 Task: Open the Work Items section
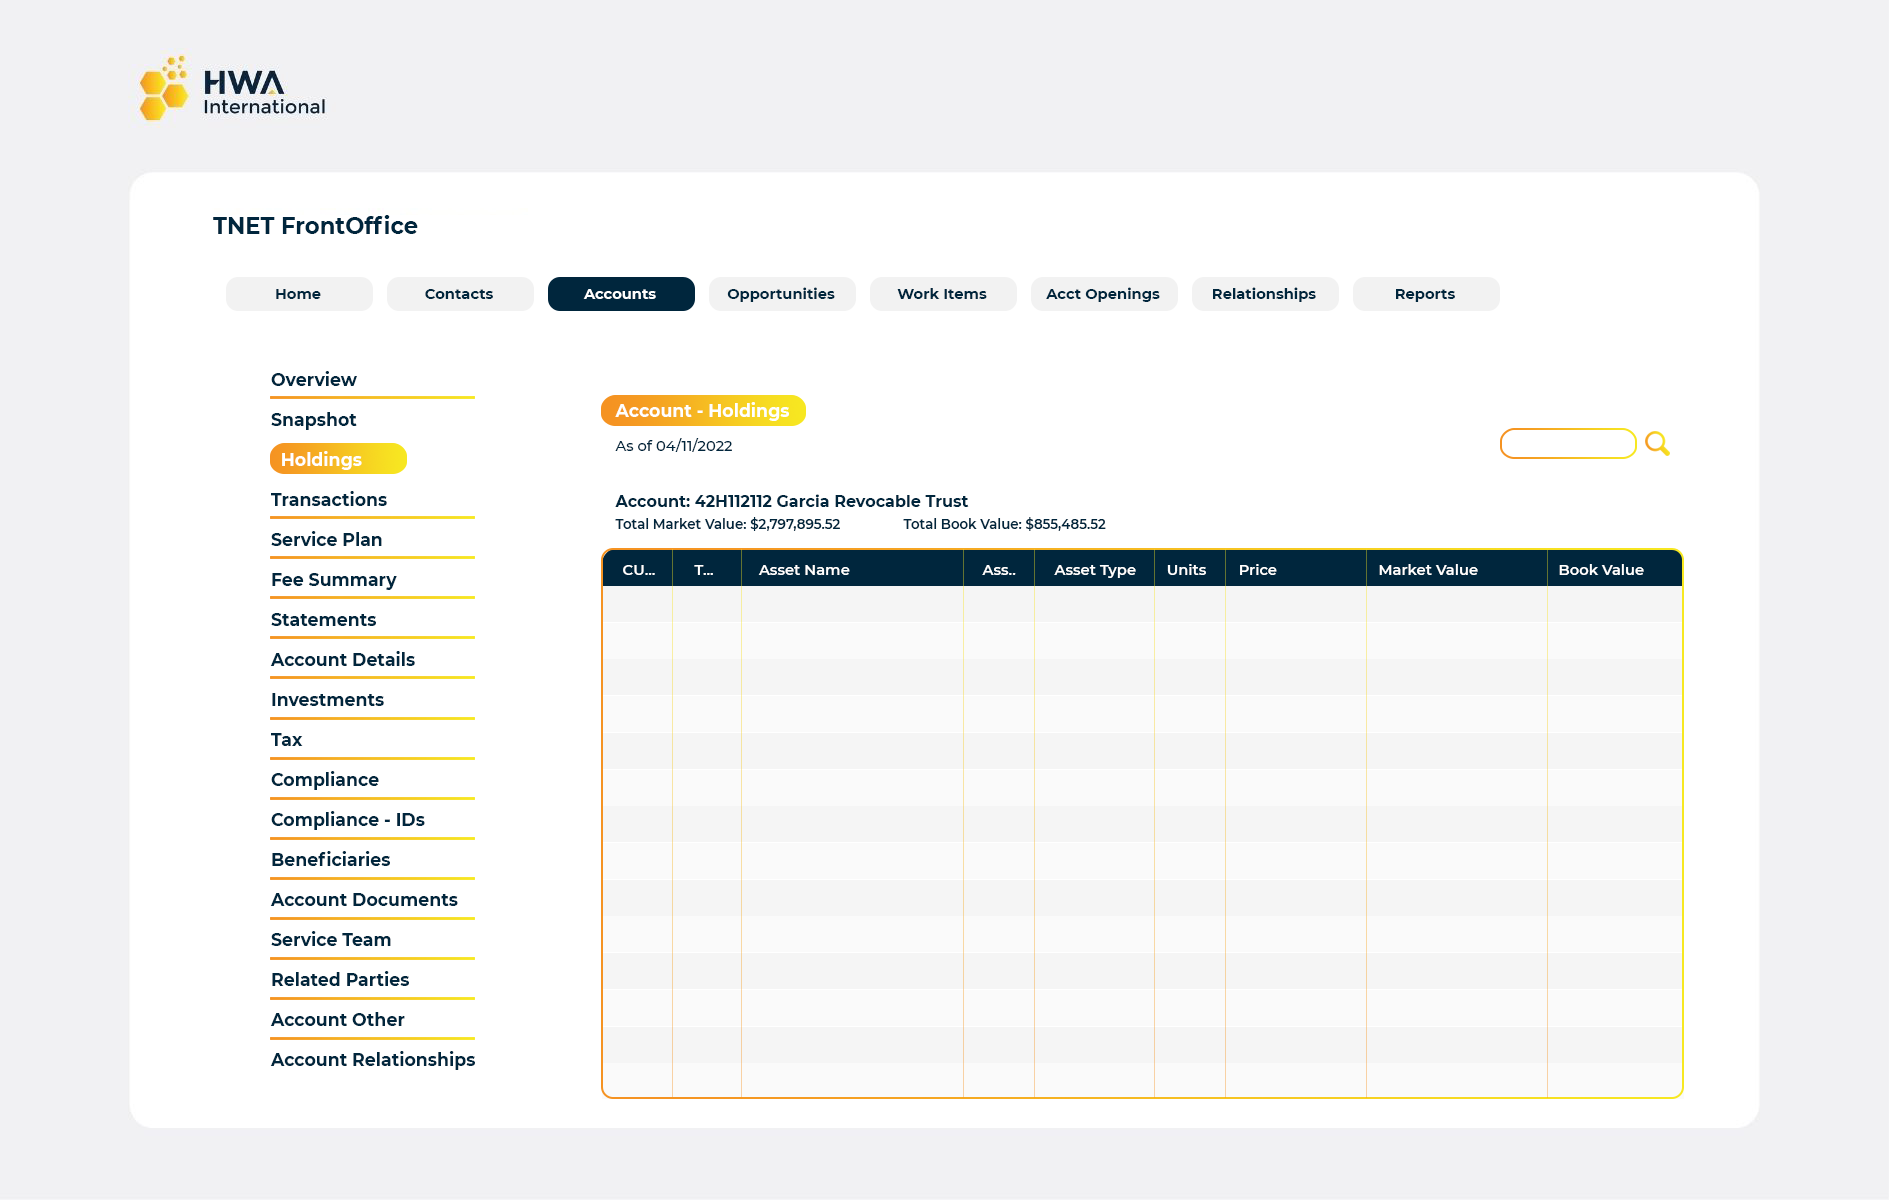(942, 293)
